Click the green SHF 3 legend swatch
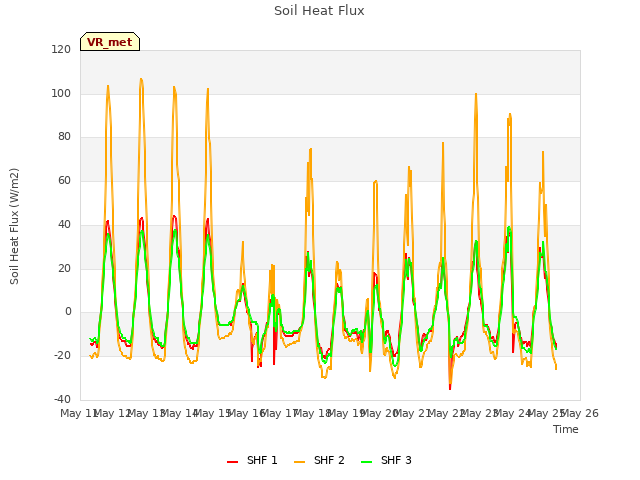The image size is (640, 480). pos(366,461)
